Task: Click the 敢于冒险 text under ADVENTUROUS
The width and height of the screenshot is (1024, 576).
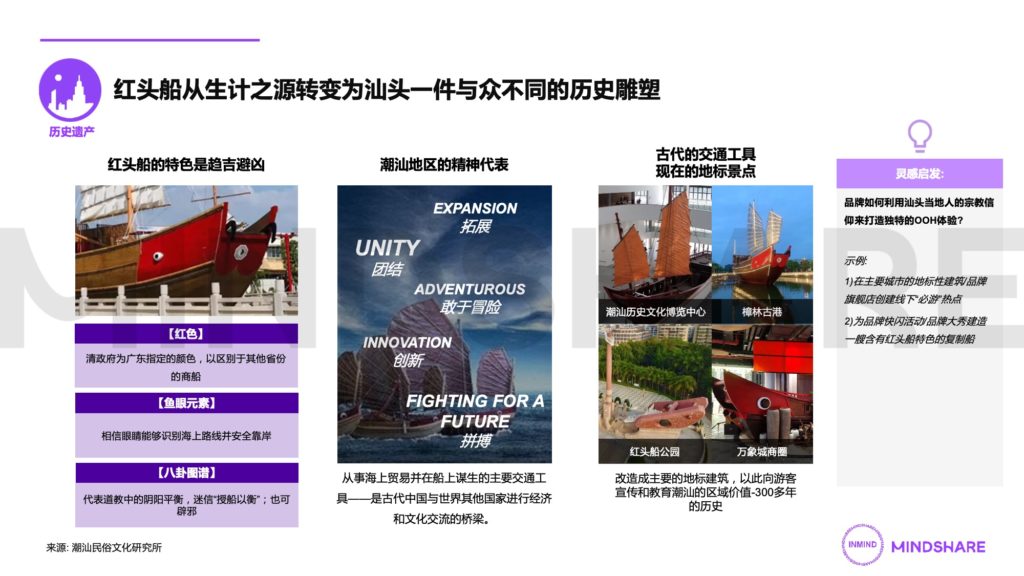Action: click(x=470, y=307)
